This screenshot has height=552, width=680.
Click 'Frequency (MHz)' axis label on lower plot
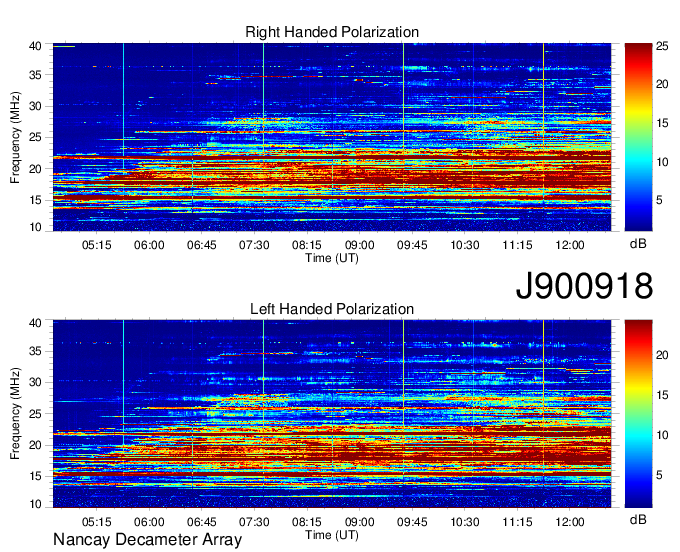coord(15,414)
